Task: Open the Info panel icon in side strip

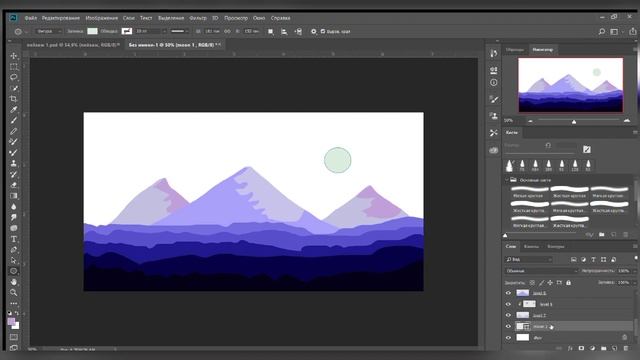Action: (x=493, y=82)
